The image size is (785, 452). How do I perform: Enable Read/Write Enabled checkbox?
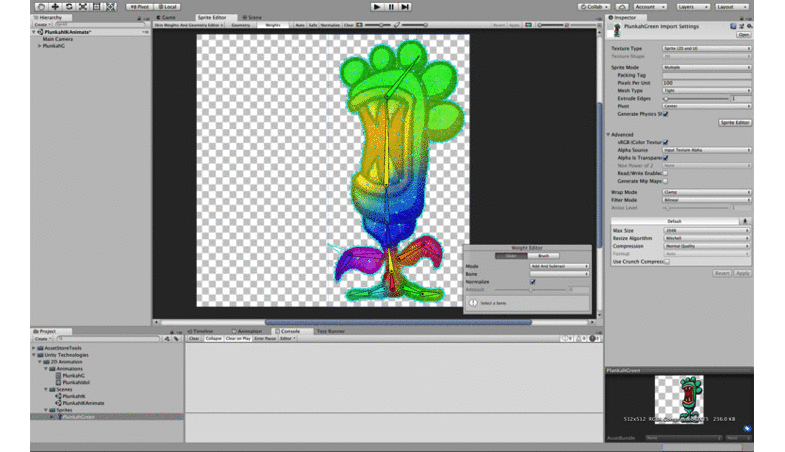pos(666,173)
